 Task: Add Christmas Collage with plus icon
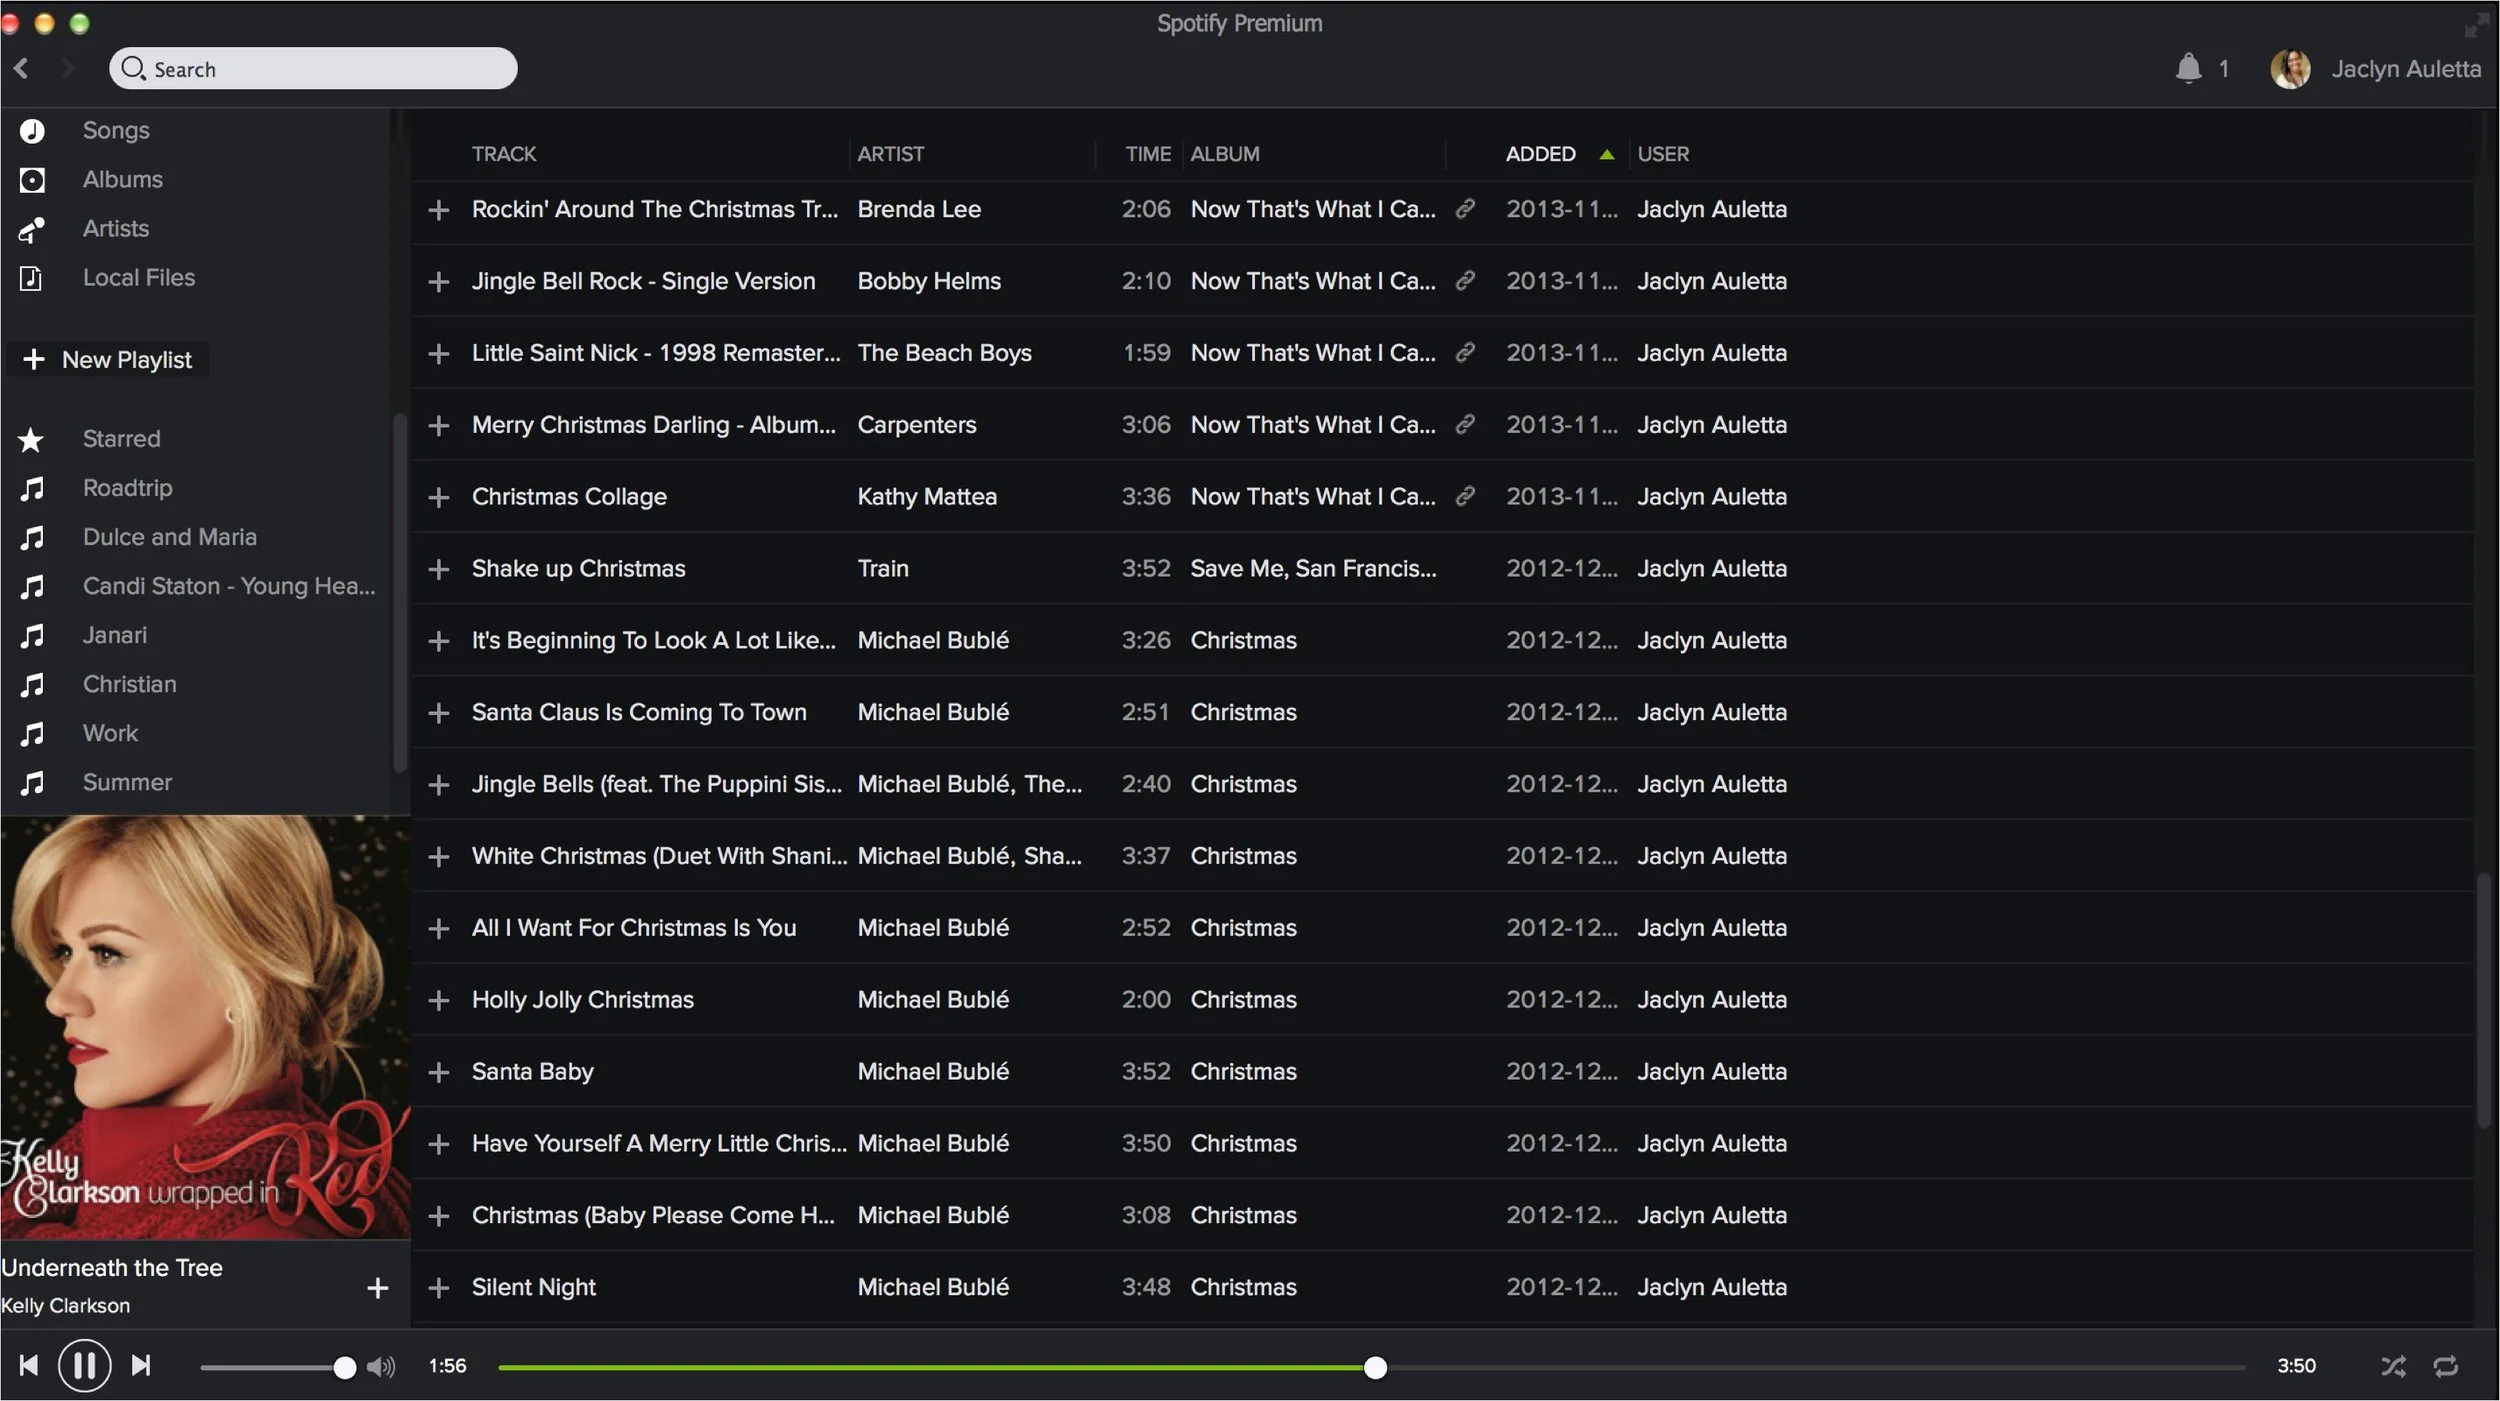438,497
